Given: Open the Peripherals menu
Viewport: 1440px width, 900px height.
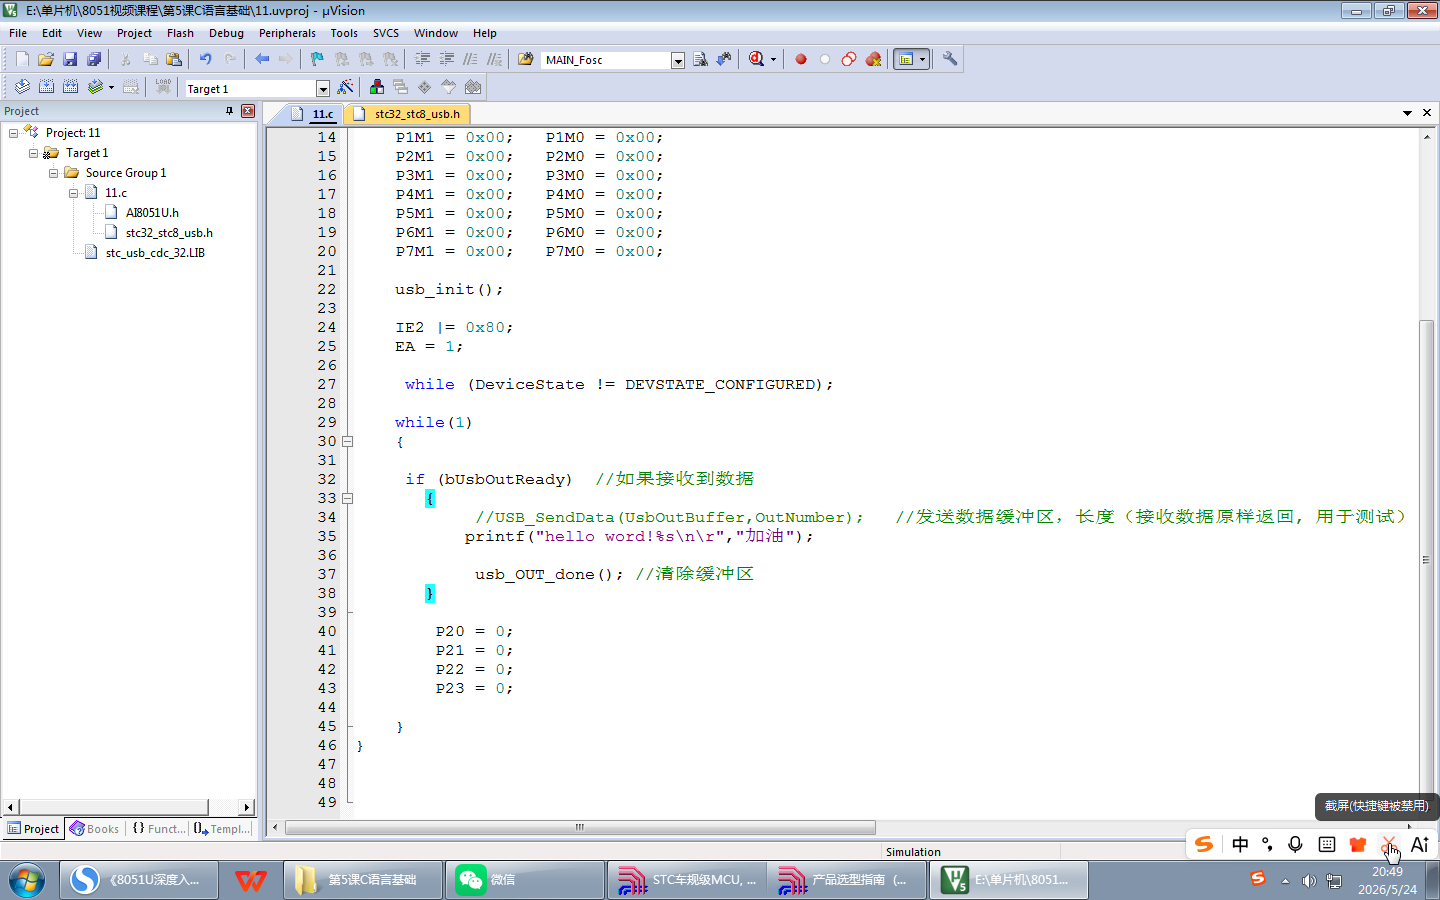Looking at the screenshot, I should coord(287,33).
